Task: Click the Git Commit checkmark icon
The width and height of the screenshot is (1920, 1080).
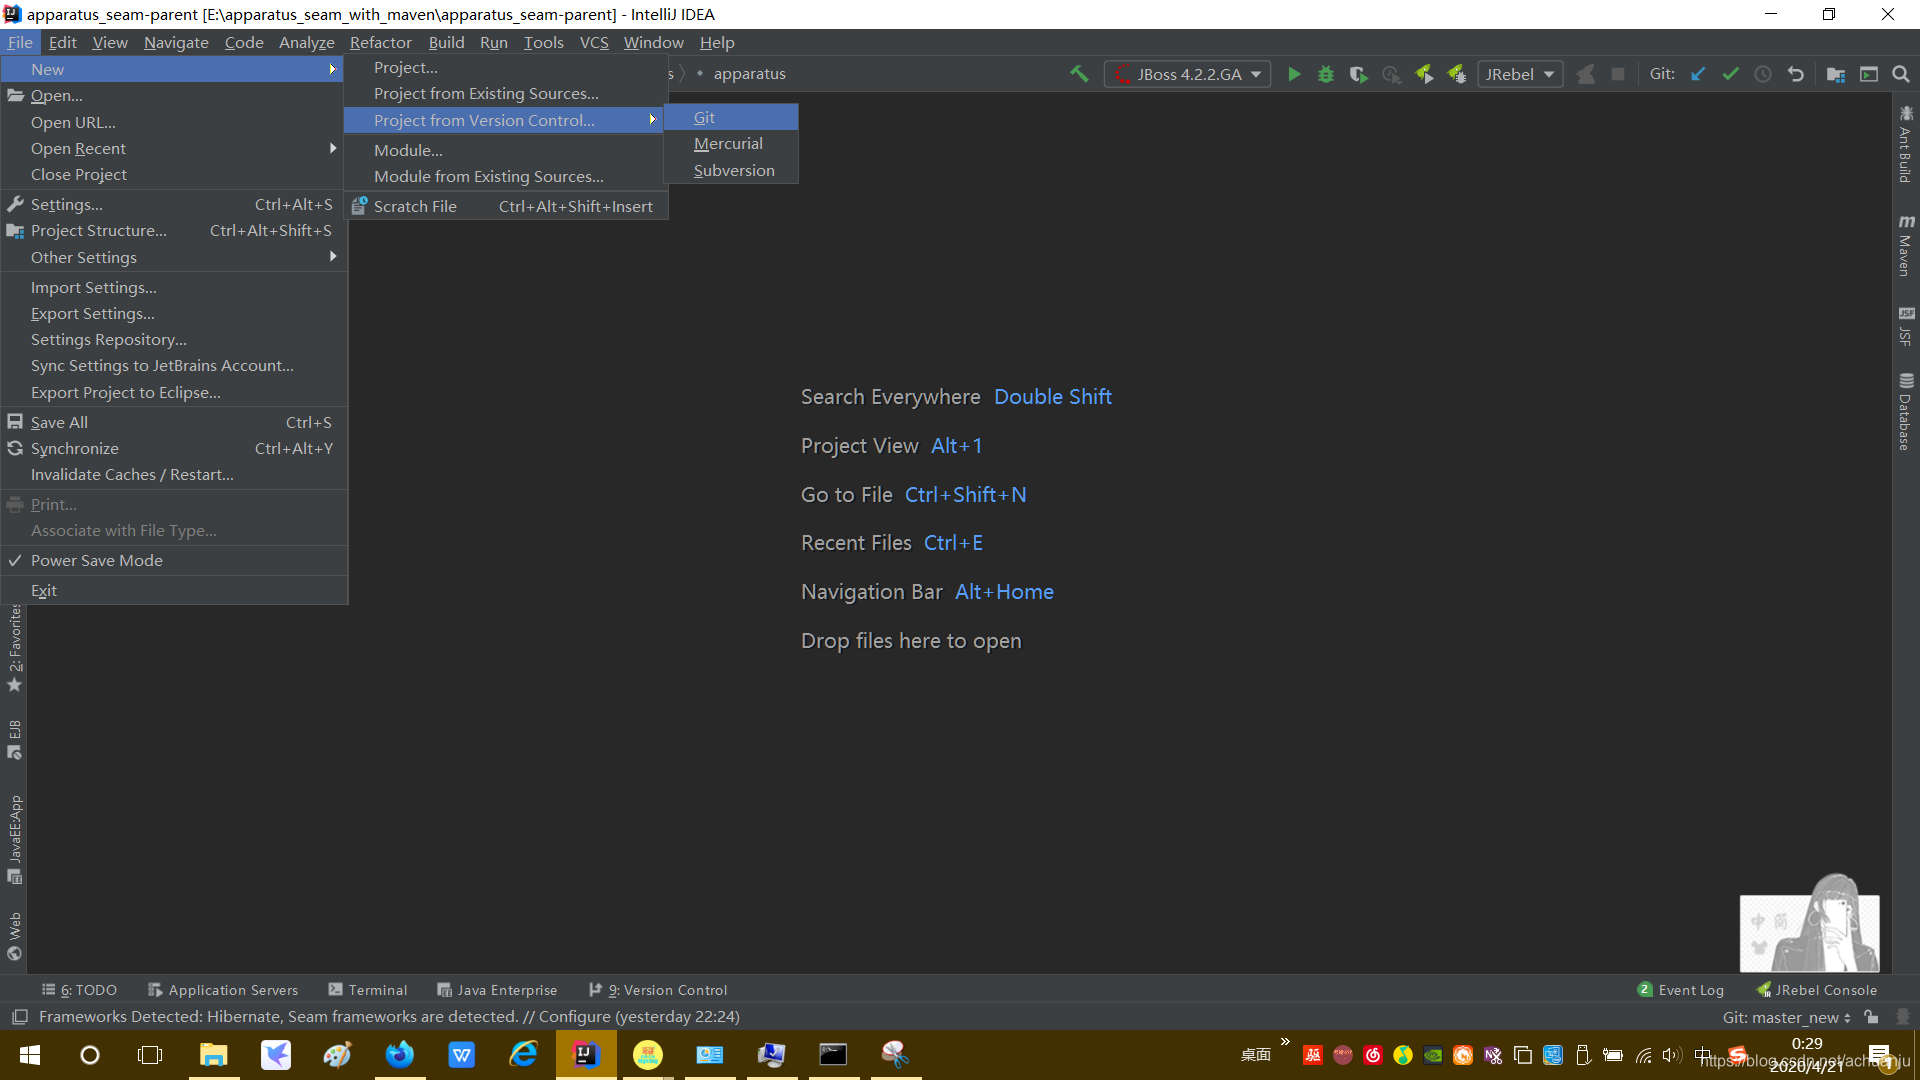Action: pyautogui.click(x=1730, y=74)
